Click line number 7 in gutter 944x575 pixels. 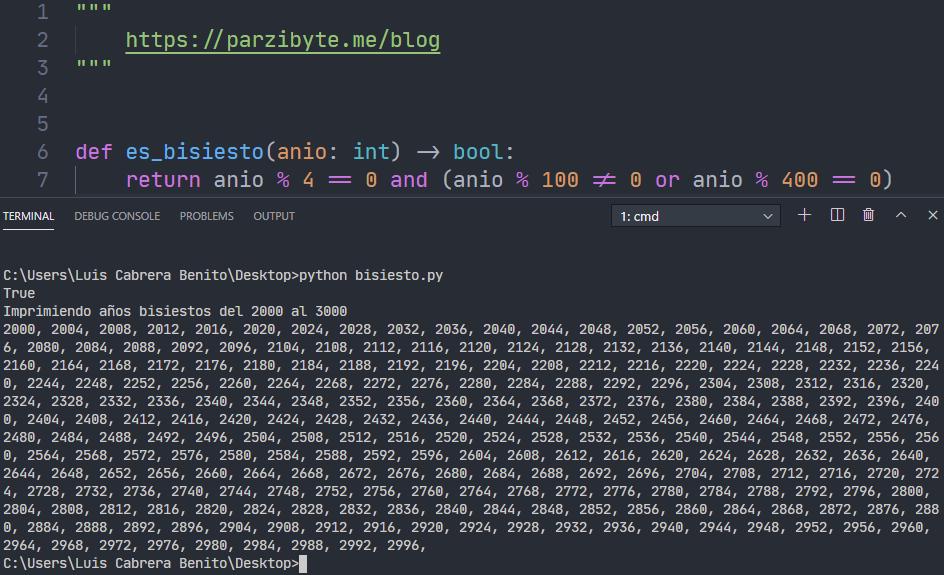[42, 180]
